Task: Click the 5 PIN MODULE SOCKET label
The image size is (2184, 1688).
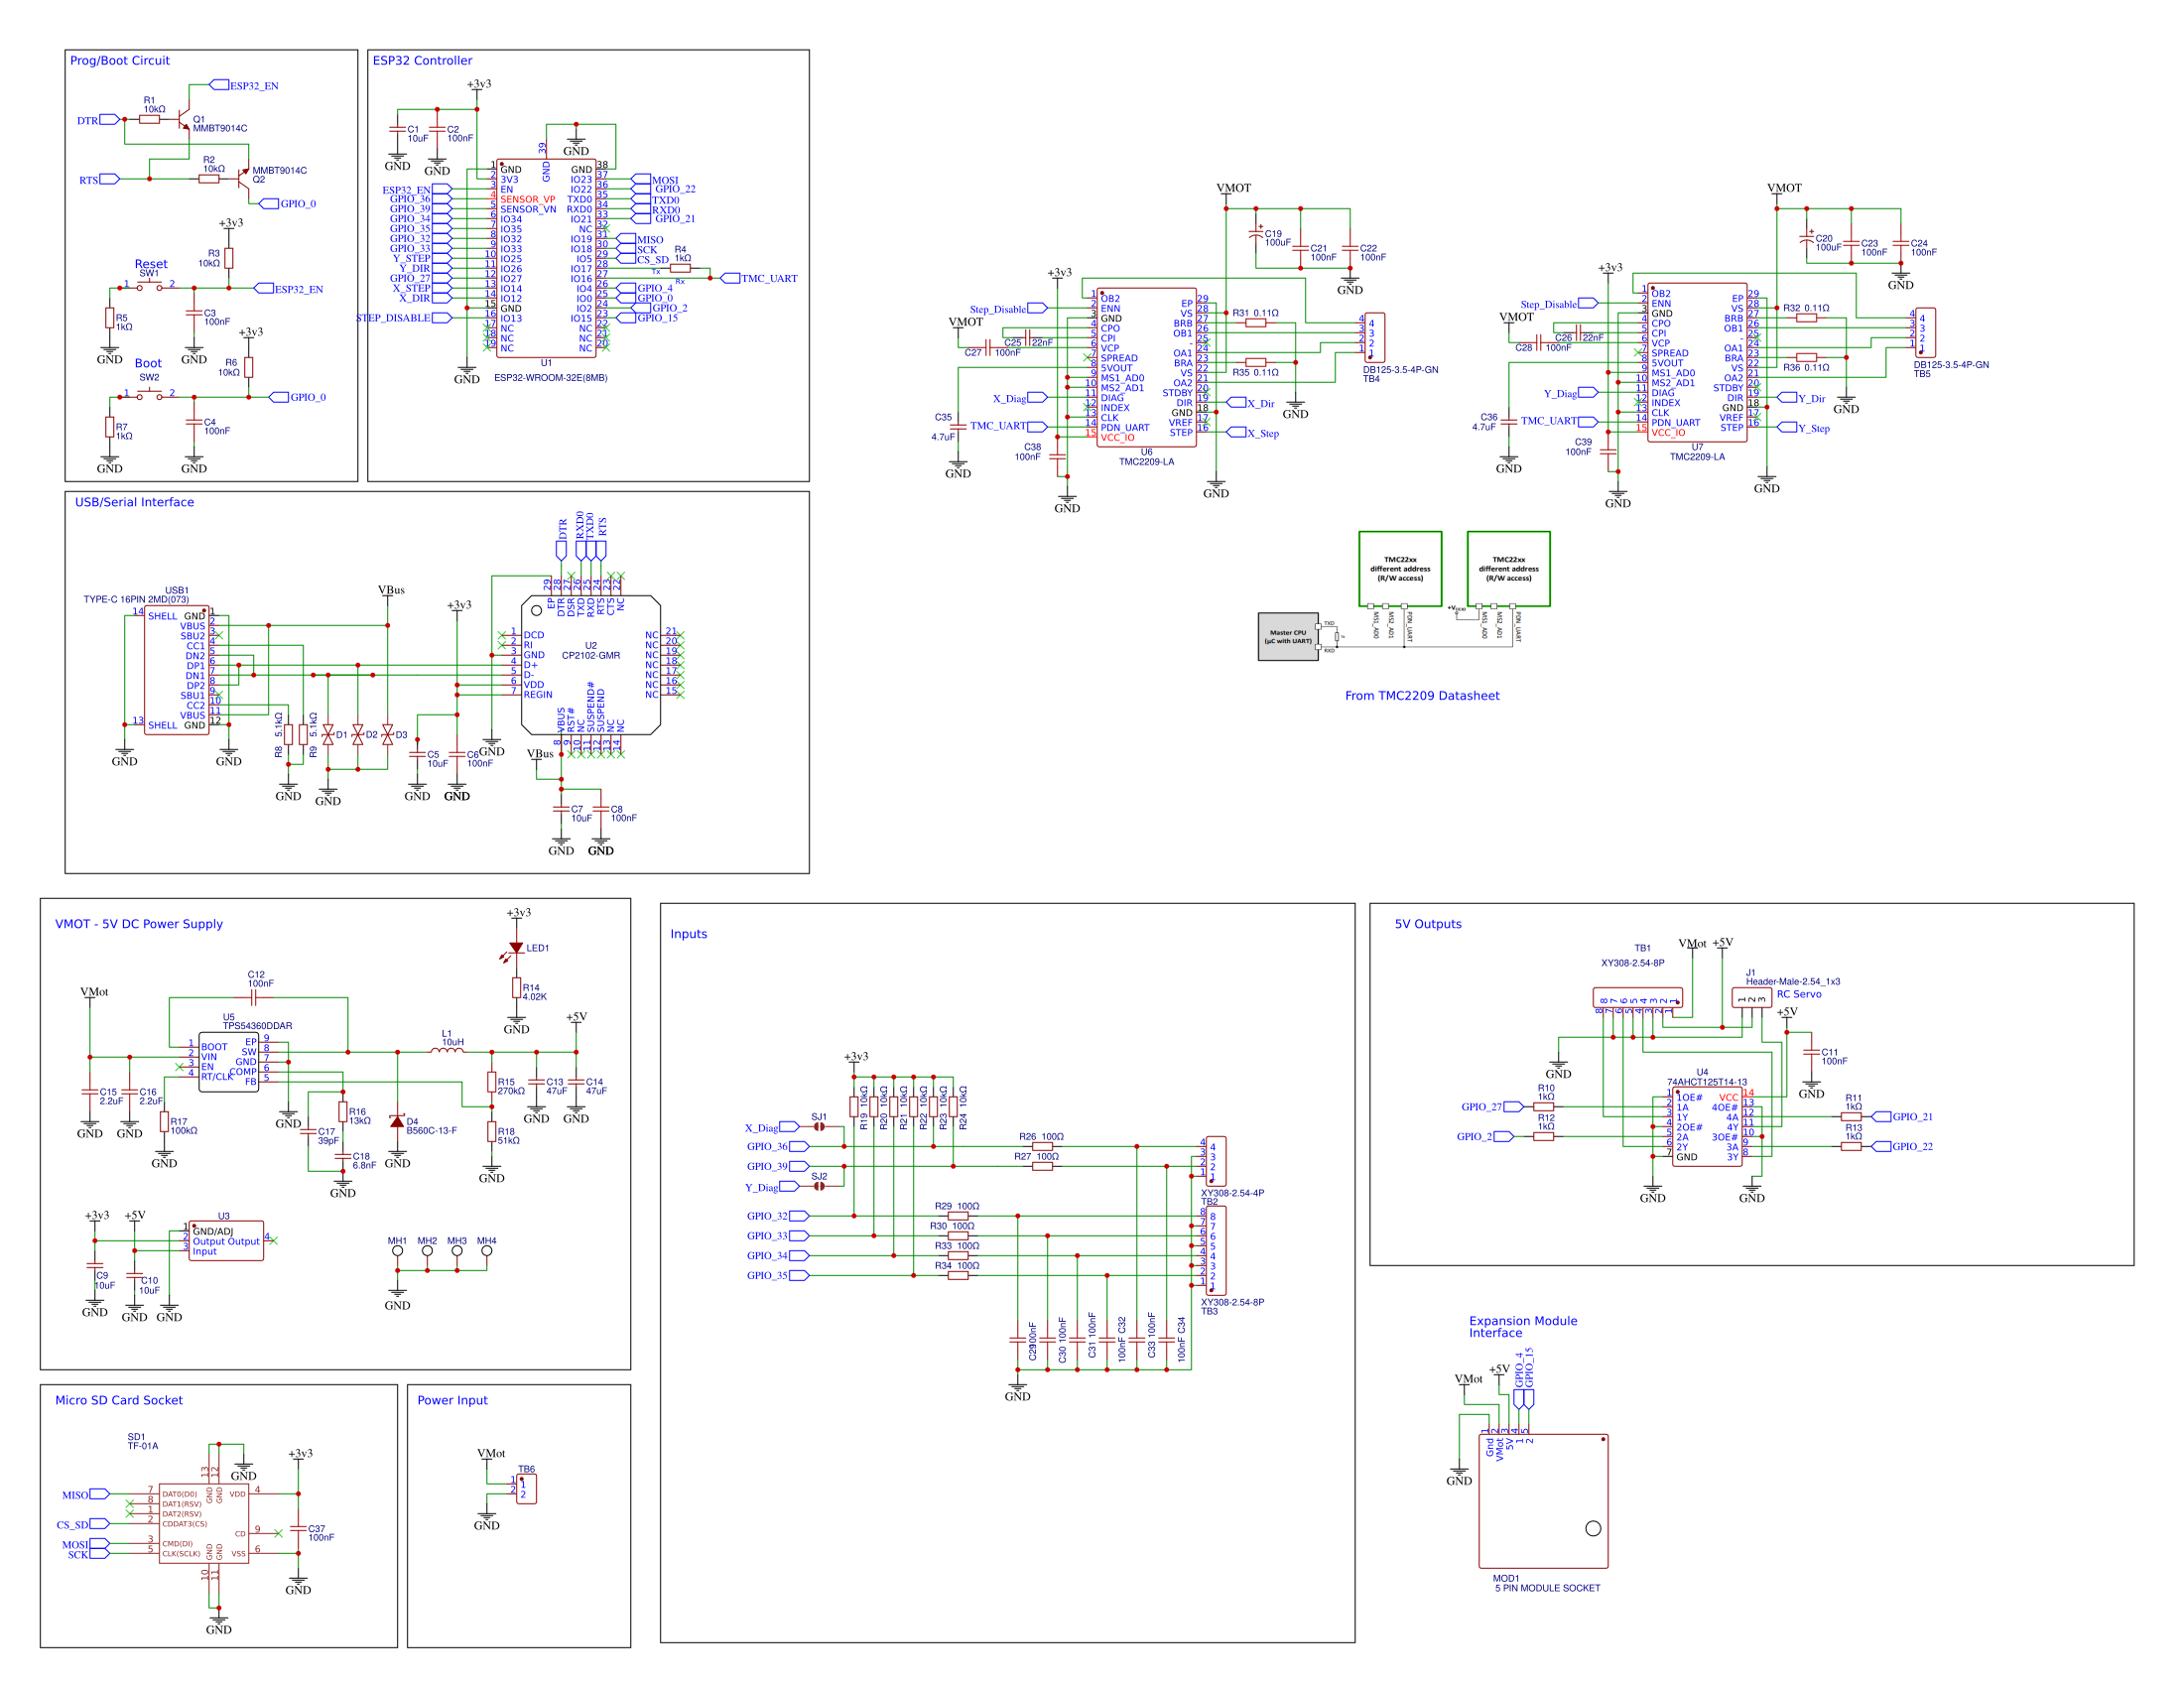Action: [x=1547, y=1588]
